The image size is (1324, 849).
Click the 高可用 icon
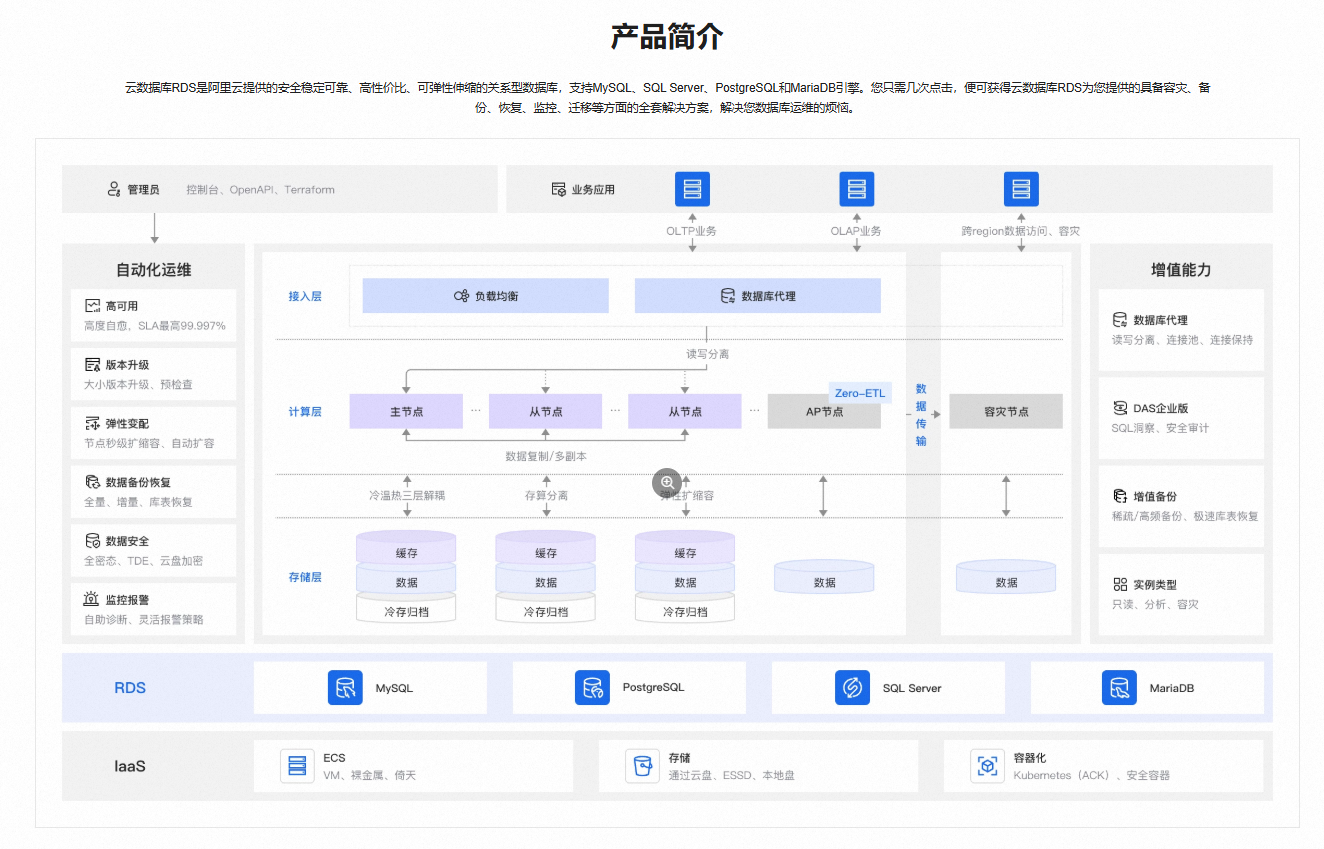tap(92, 306)
